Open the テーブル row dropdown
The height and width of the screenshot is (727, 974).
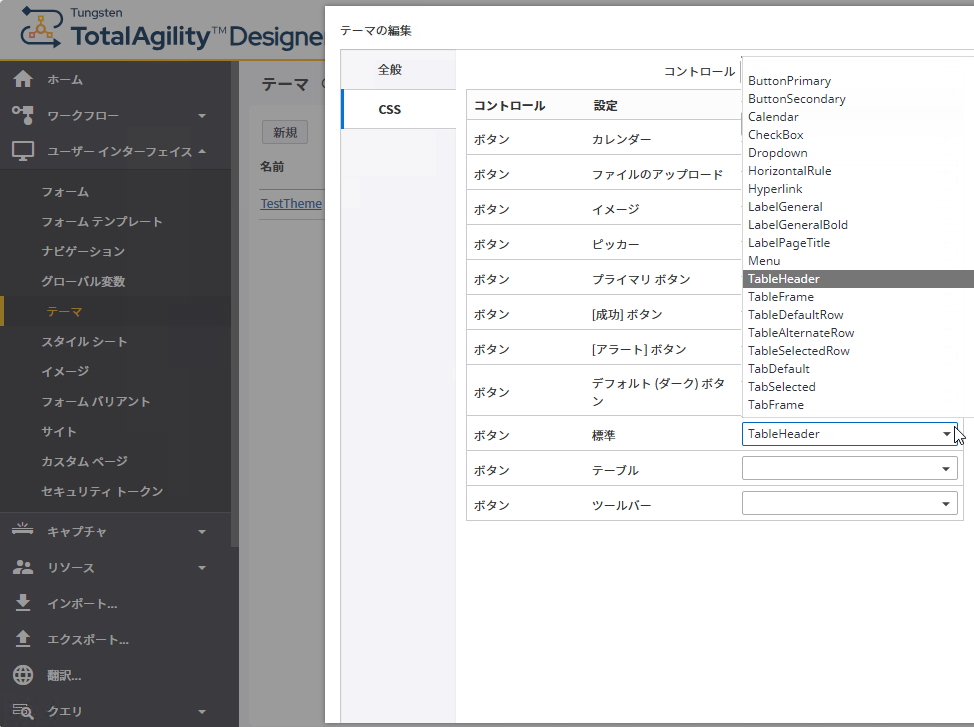point(849,469)
